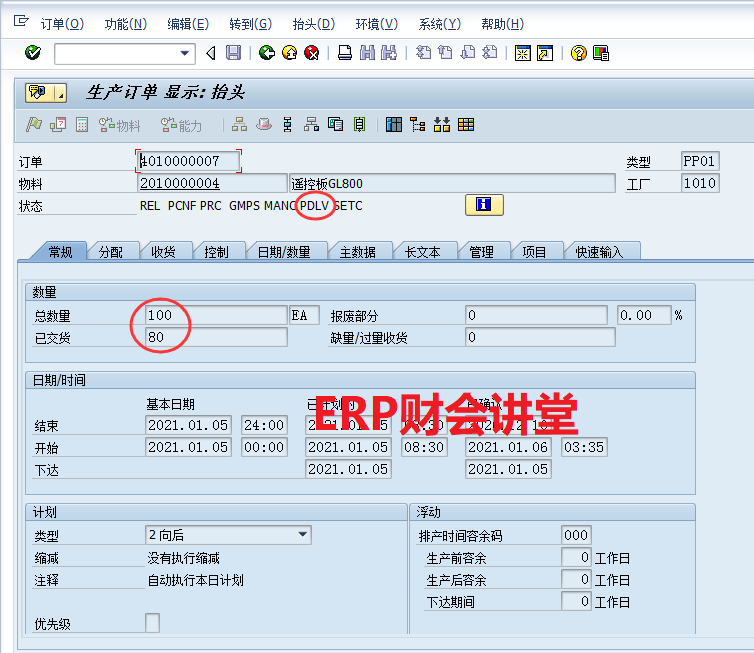Image resolution: width=754 pixels, height=653 pixels.
Task: Open the 订单 menu
Action: pyautogui.click(x=61, y=23)
